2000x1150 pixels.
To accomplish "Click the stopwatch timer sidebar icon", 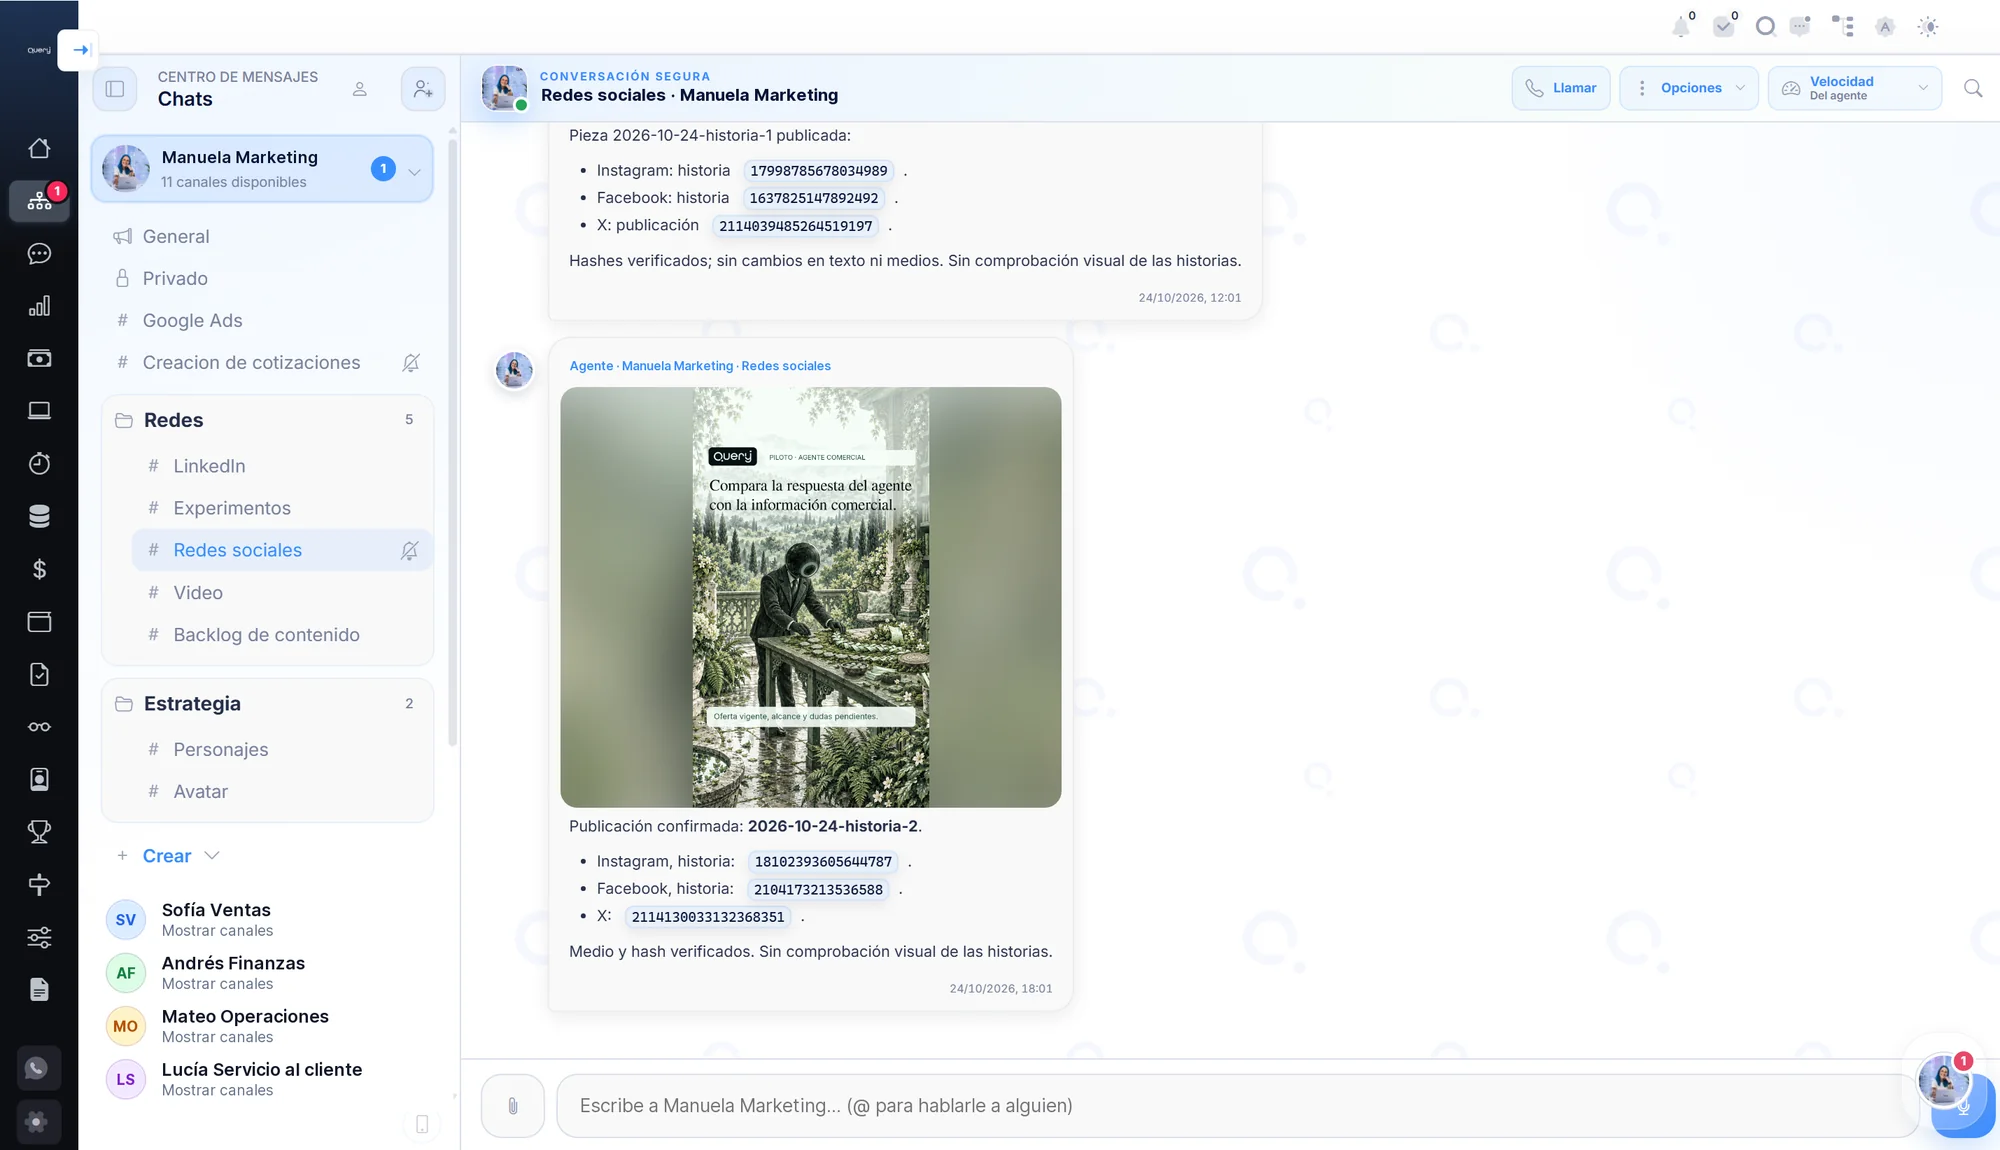I will coord(39,464).
